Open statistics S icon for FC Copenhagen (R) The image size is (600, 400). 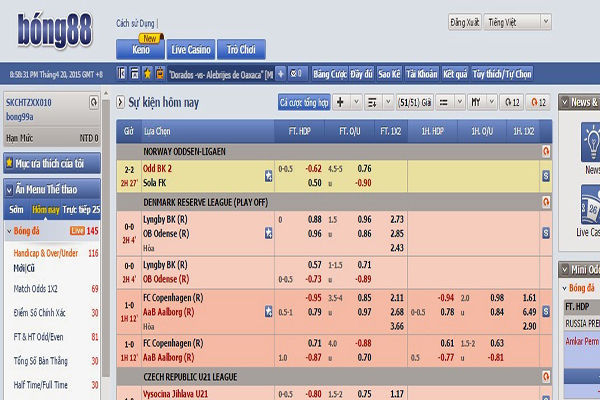(x=546, y=312)
